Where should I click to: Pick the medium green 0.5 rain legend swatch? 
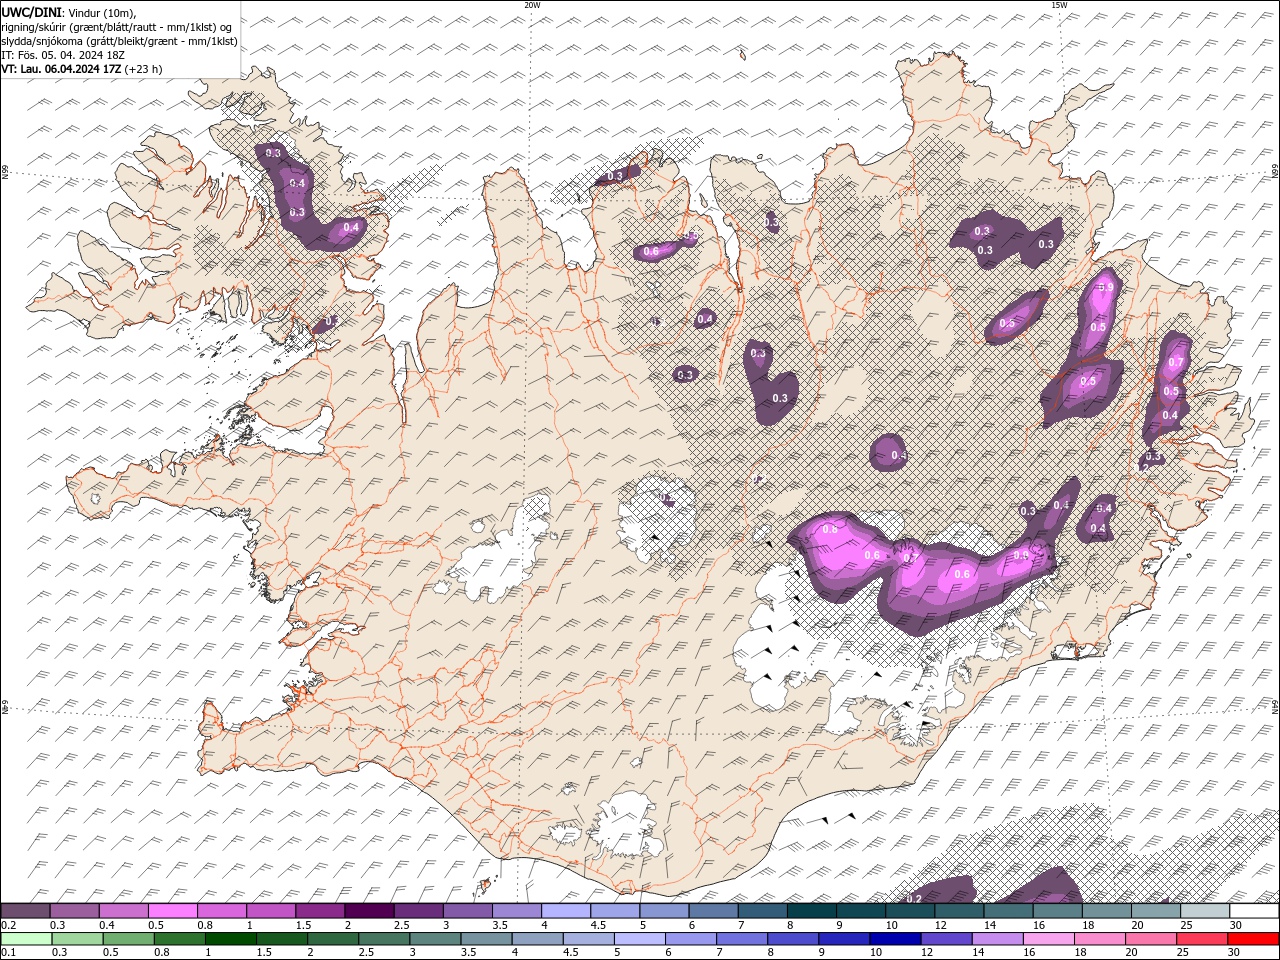[x=128, y=939]
